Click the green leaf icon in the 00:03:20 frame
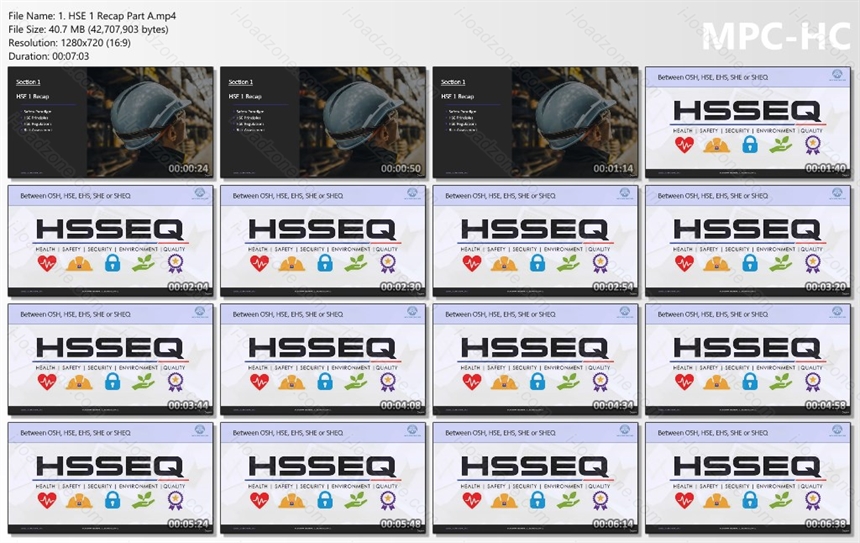The height and width of the screenshot is (543, 860). click(780, 263)
